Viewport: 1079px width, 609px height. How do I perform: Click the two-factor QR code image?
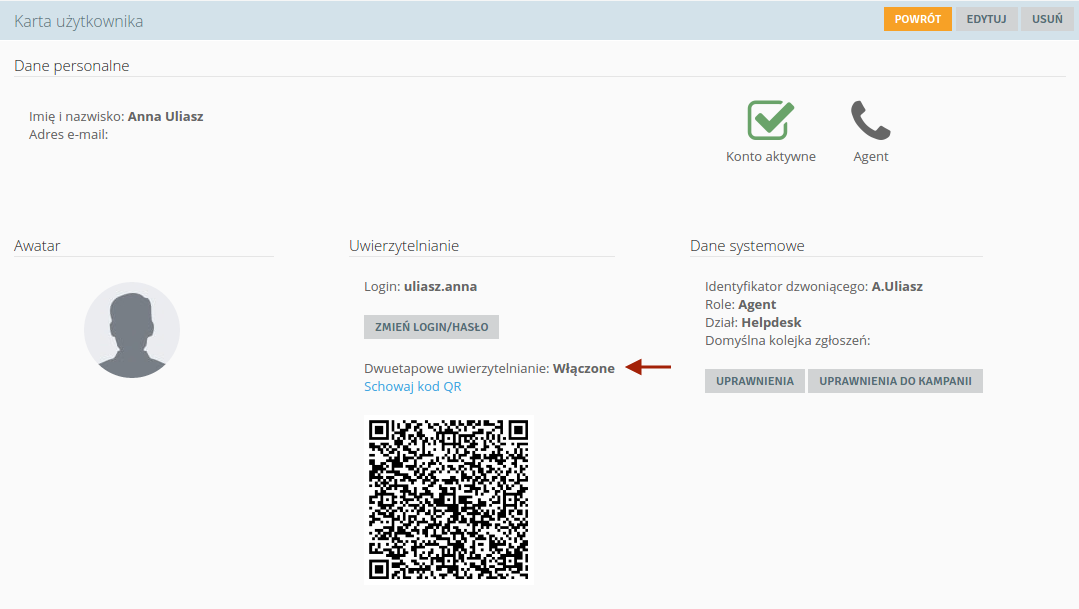[x=449, y=500]
